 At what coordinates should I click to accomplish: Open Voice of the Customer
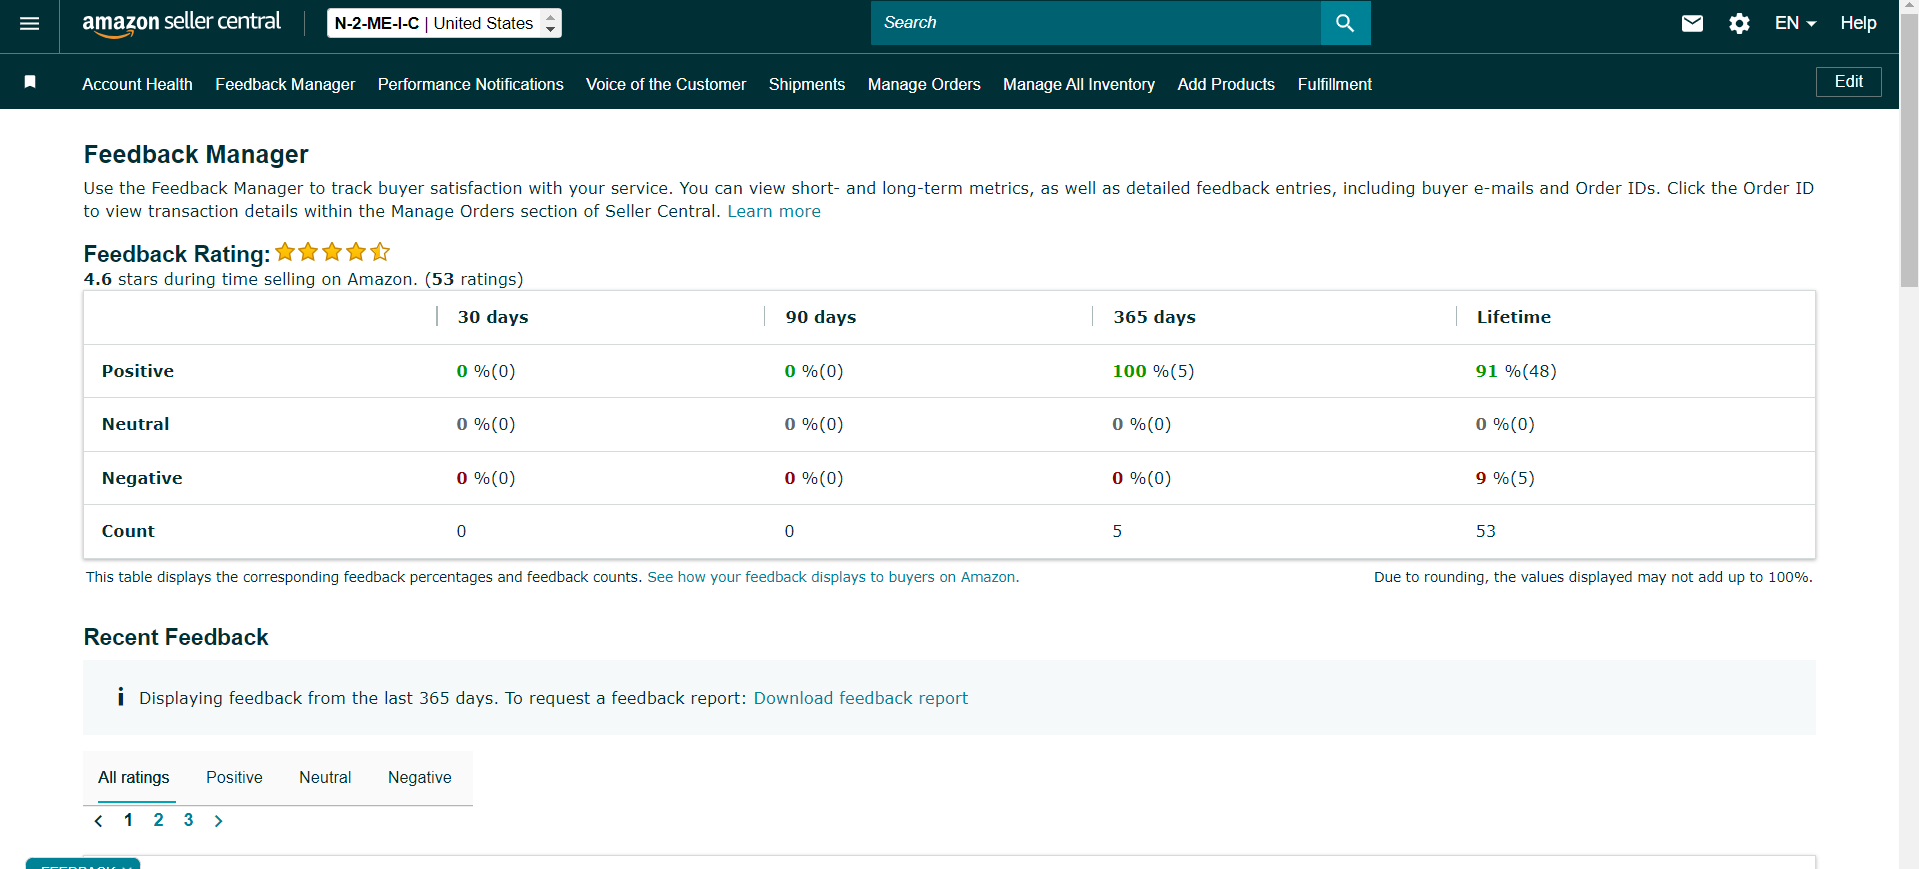(666, 84)
